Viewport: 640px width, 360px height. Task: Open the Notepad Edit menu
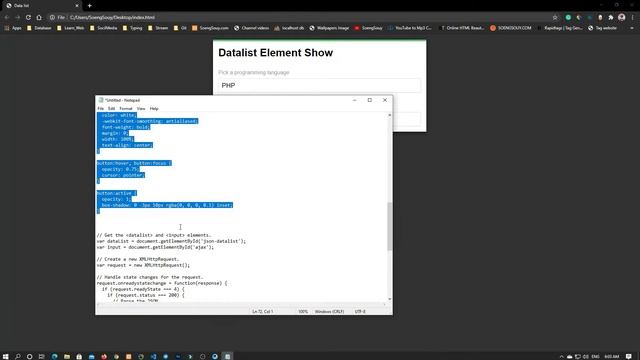111,109
